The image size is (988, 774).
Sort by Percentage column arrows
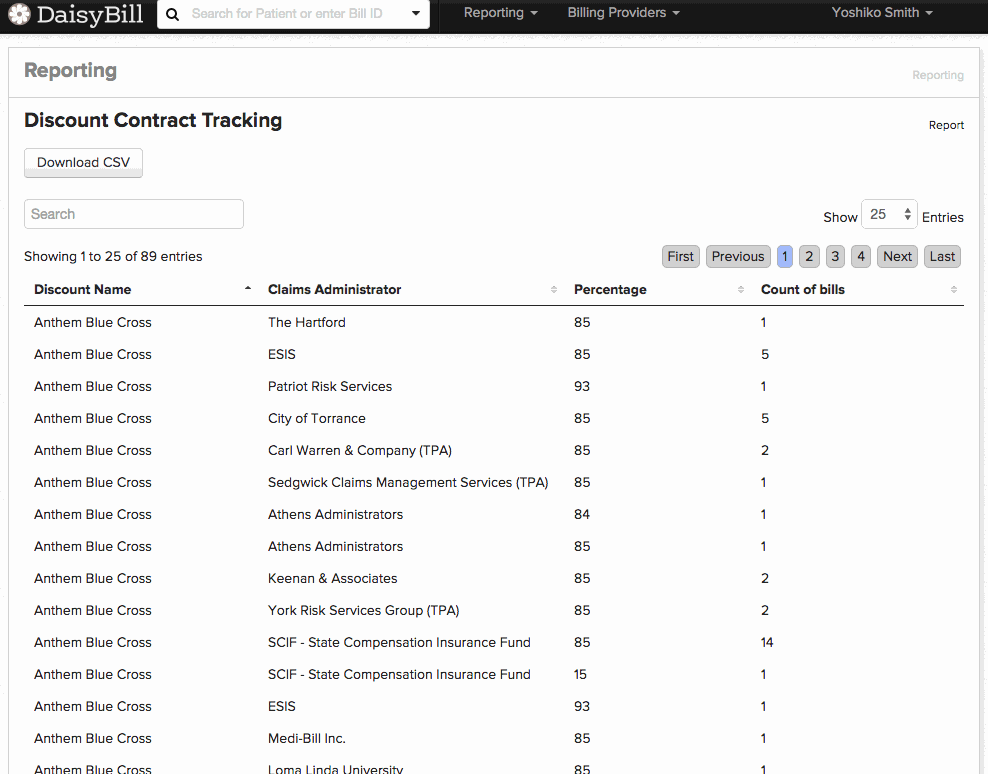(740, 289)
